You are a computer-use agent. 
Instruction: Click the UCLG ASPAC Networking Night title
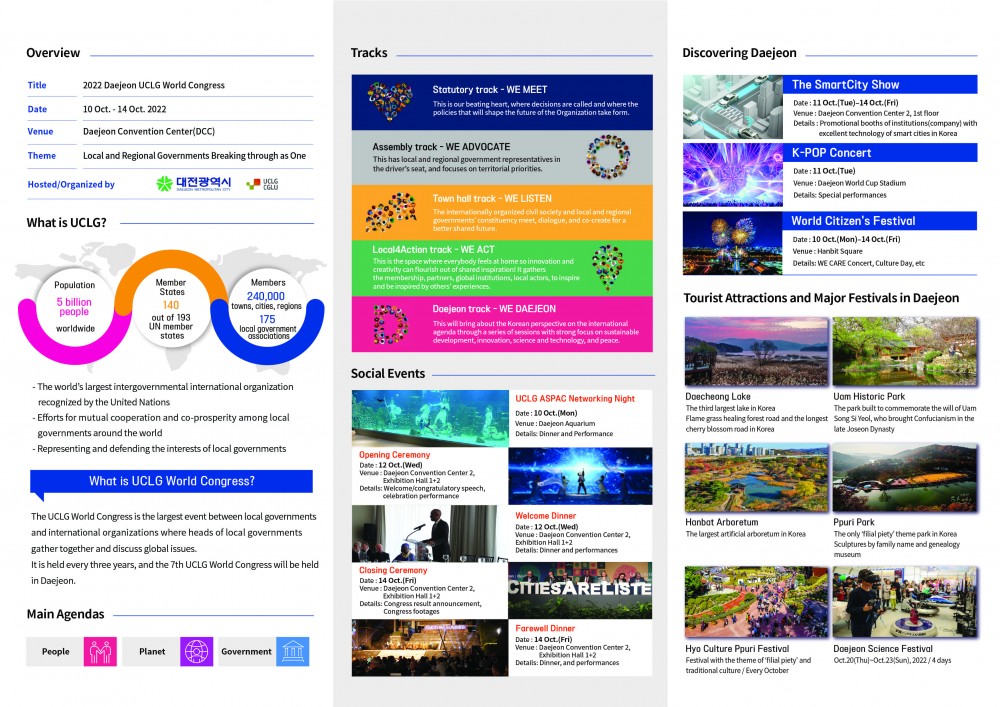tap(575, 398)
